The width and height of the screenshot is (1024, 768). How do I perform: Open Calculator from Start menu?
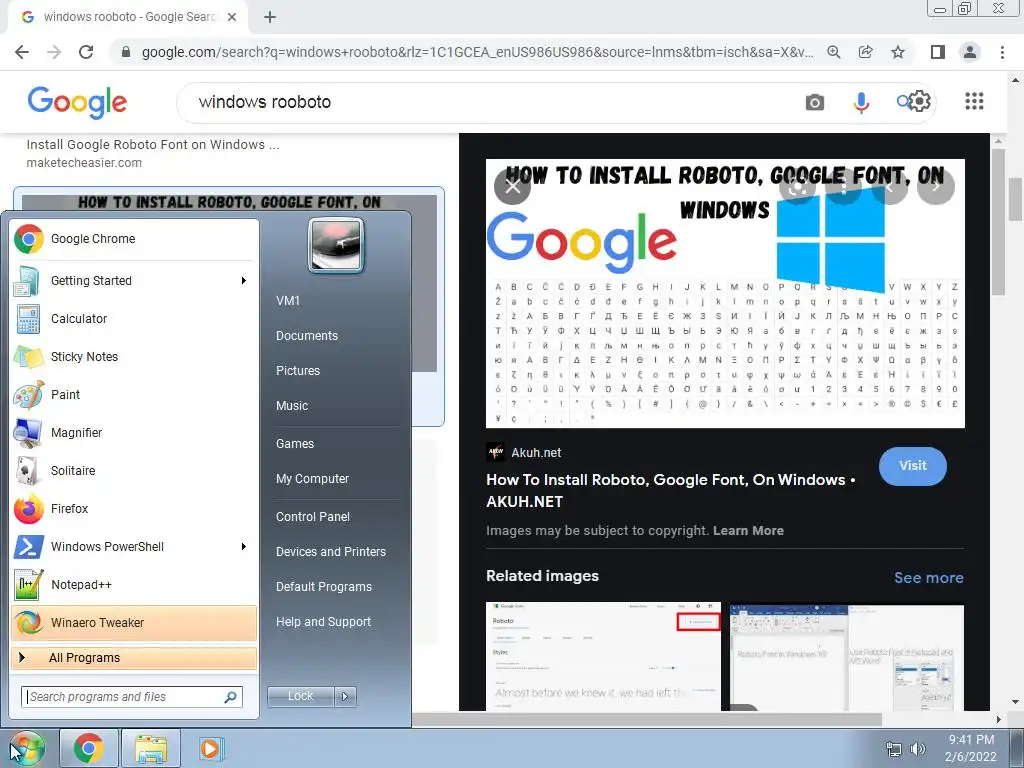click(x=135, y=319)
